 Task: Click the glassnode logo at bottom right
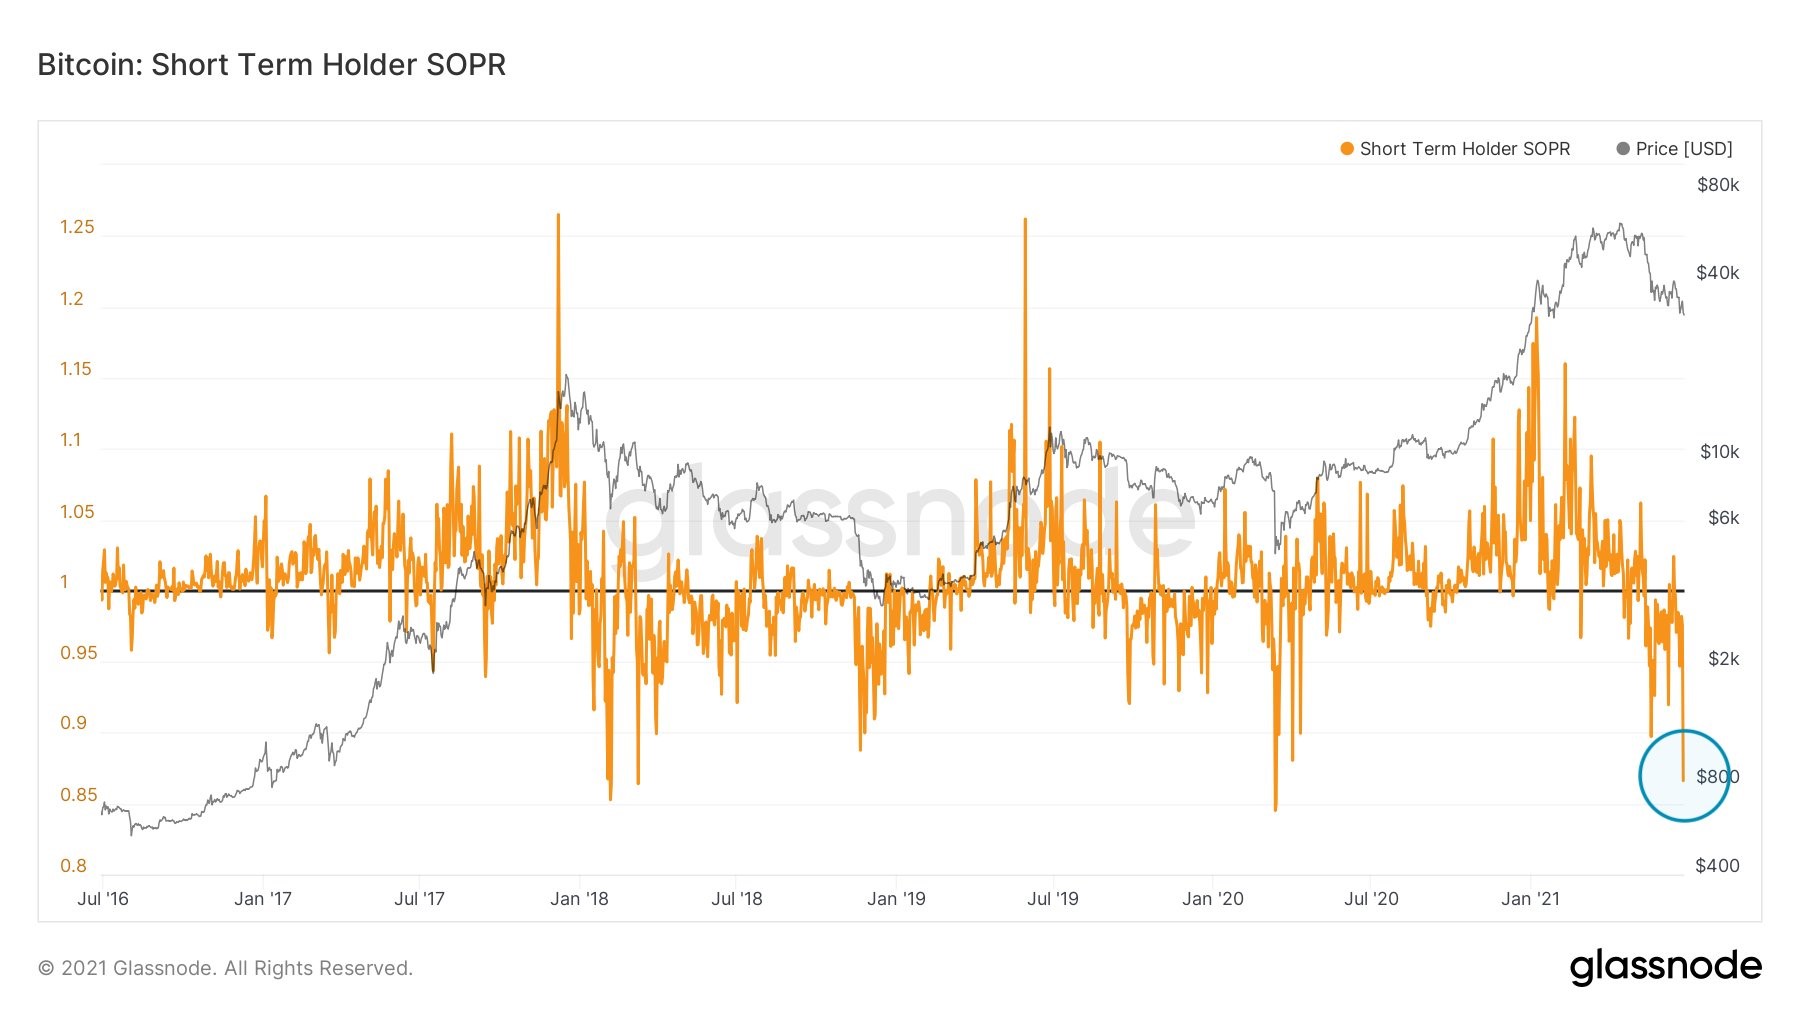(x=1665, y=967)
